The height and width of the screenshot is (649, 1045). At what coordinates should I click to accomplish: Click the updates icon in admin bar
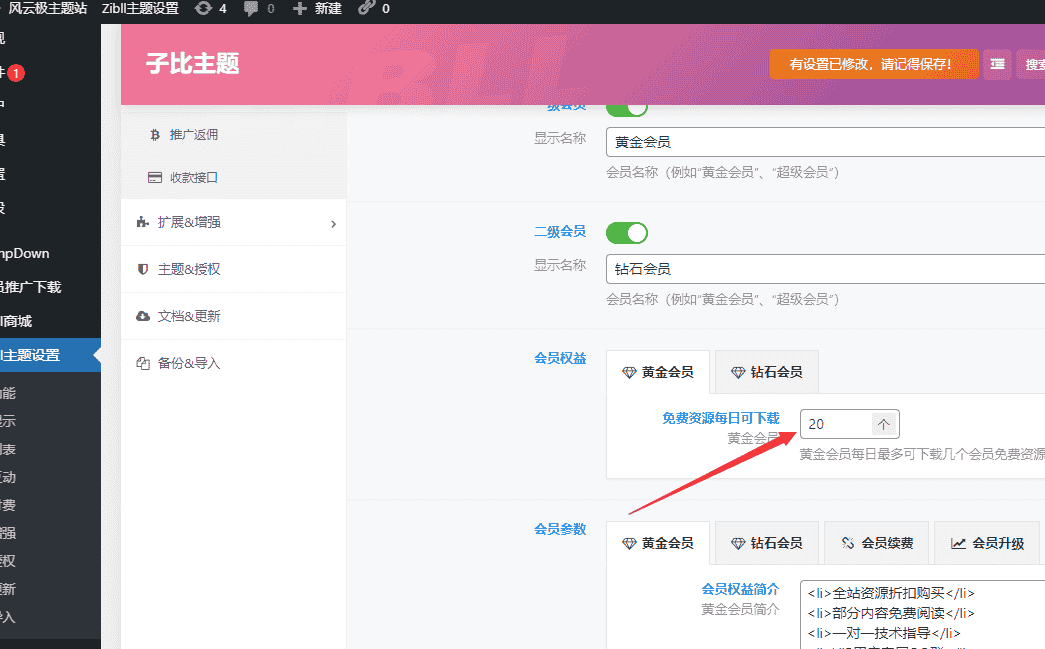click(204, 9)
